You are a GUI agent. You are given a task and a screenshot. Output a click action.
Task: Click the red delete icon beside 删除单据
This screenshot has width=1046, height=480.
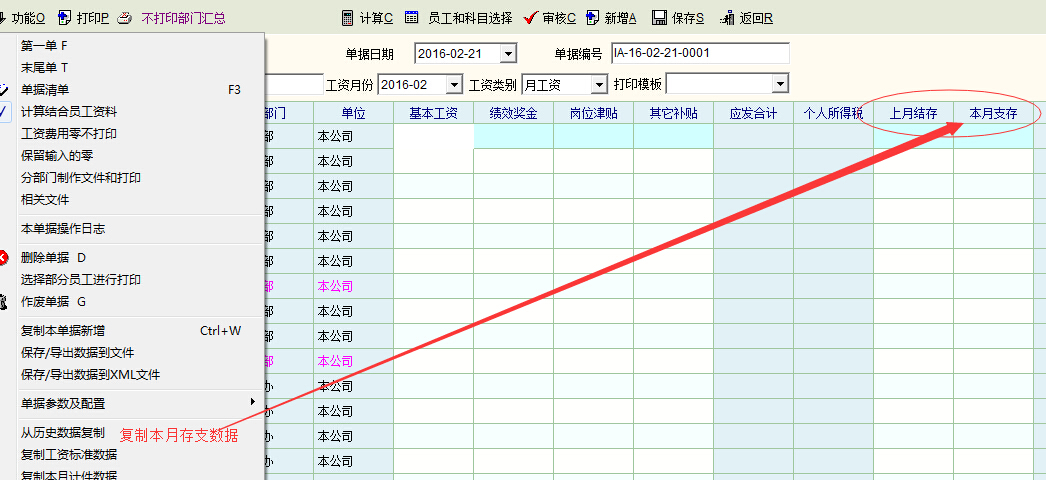[x=4, y=257]
